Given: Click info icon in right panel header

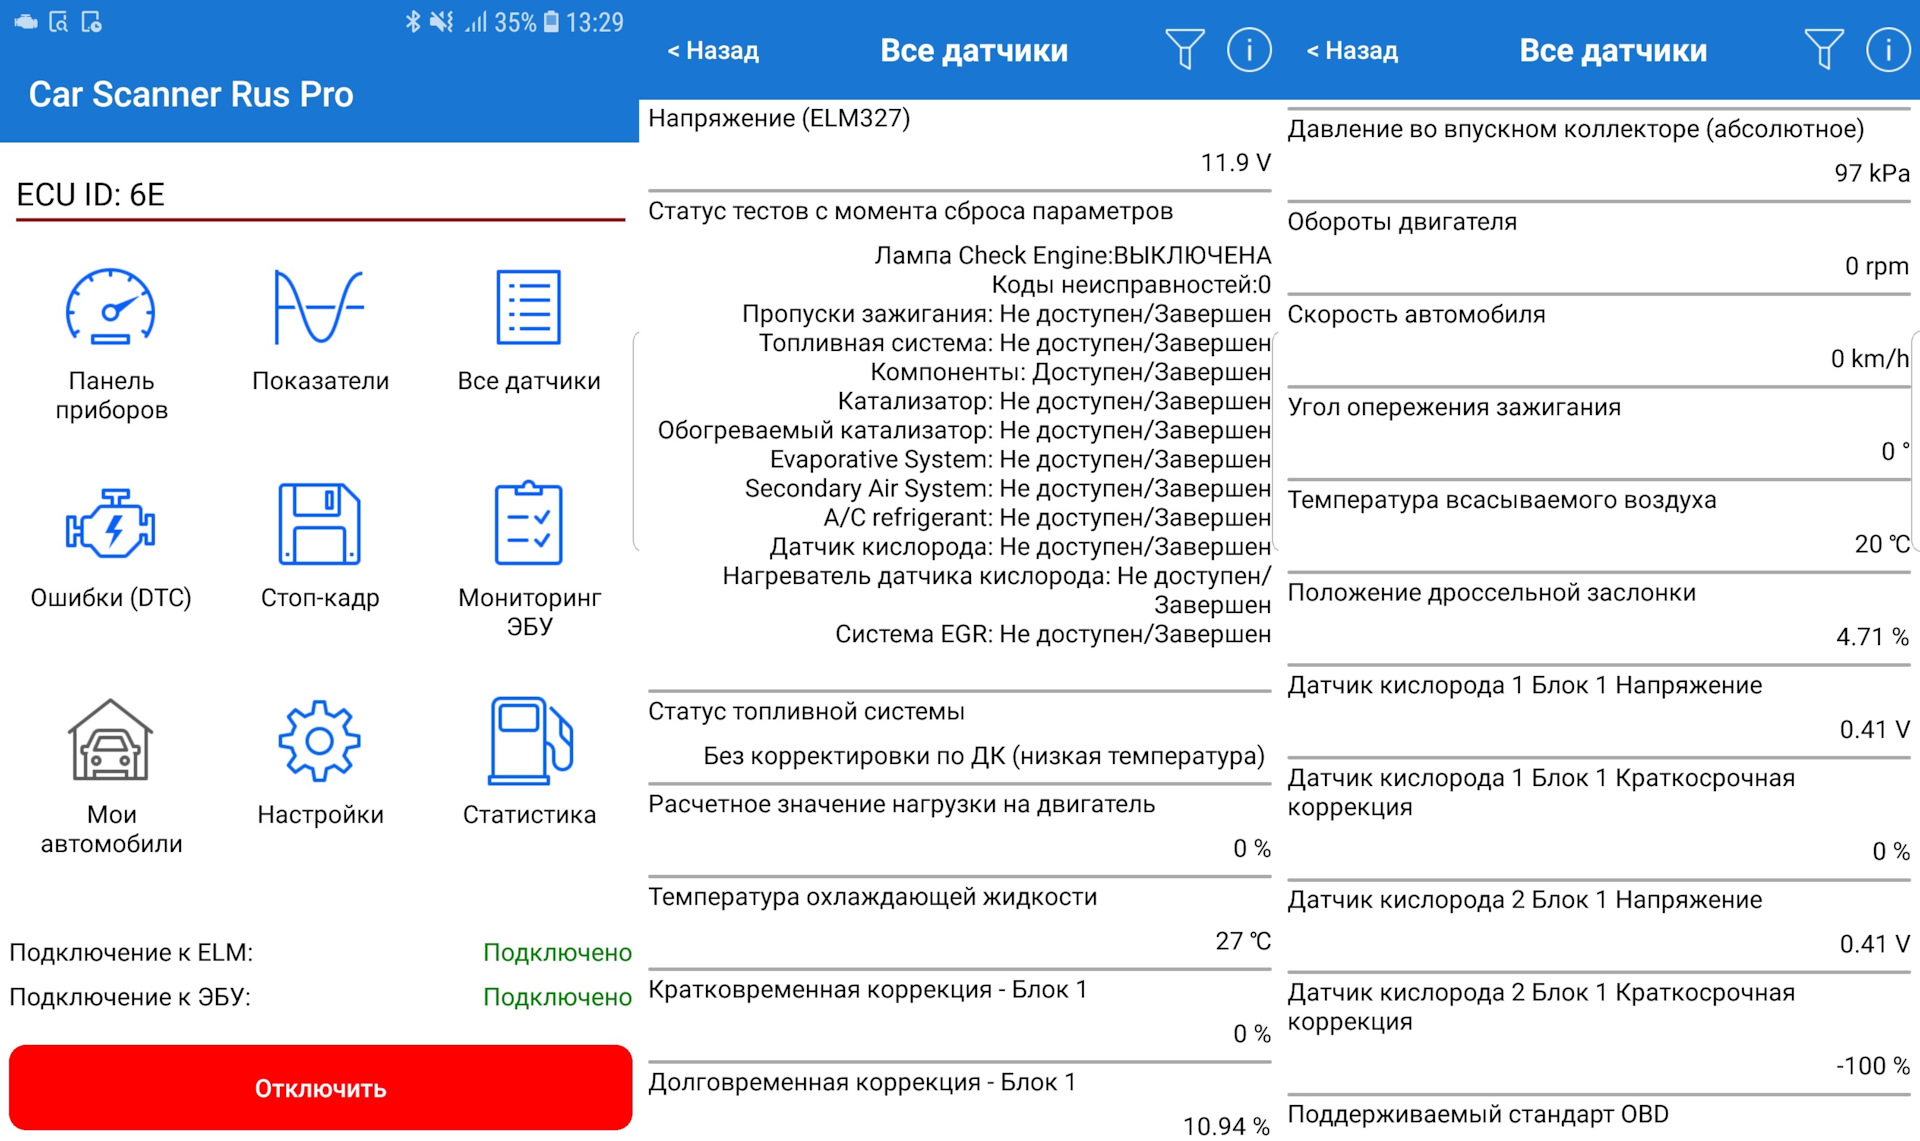Looking at the screenshot, I should [x=1888, y=49].
